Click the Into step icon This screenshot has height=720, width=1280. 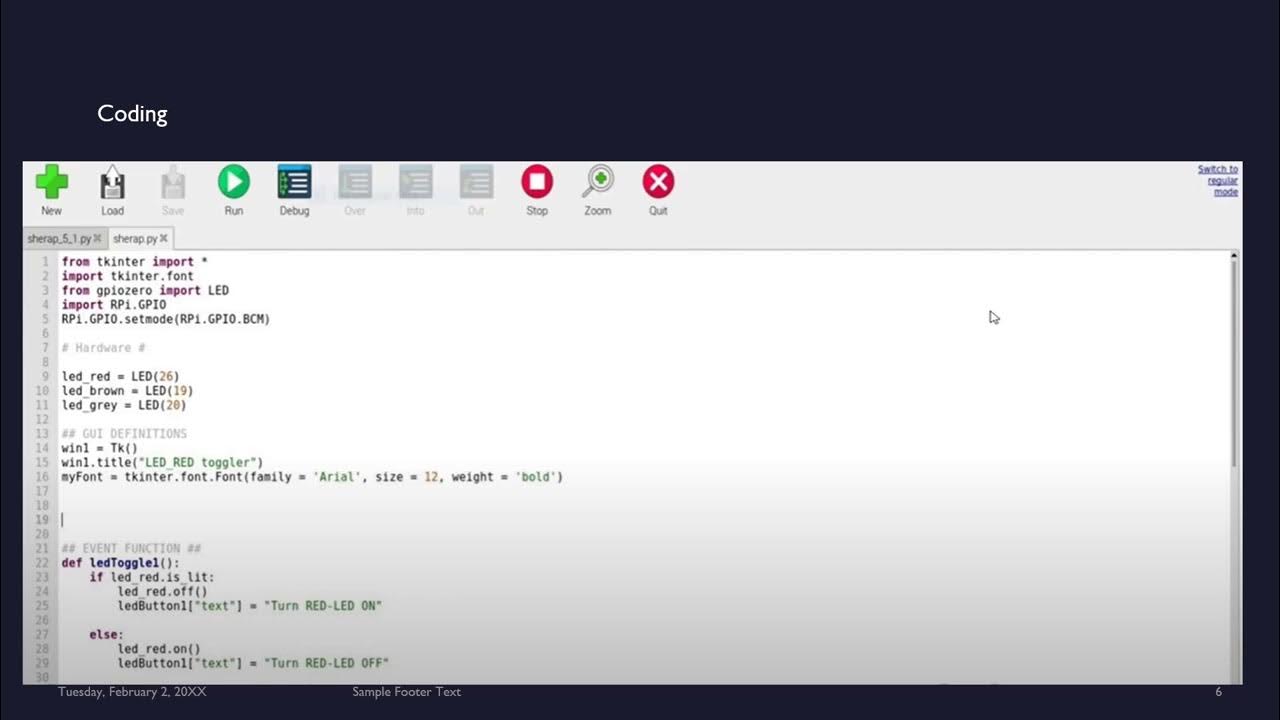click(415, 190)
